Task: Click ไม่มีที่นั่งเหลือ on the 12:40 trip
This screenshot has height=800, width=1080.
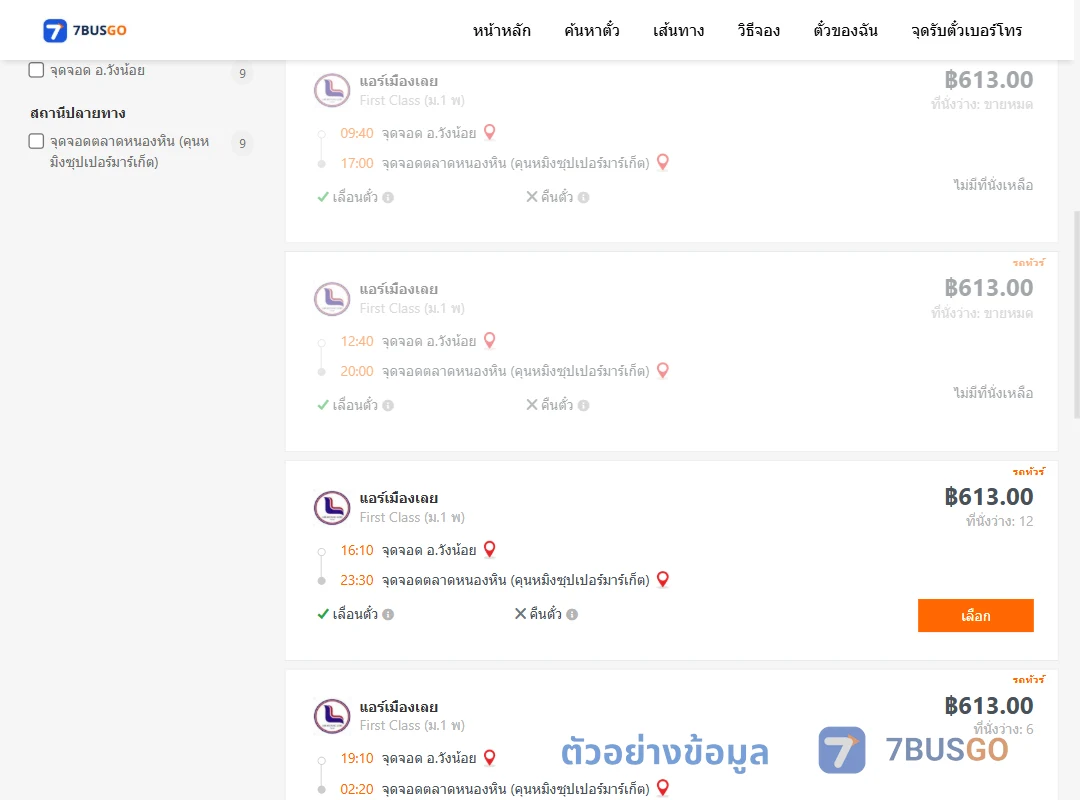Action: pos(993,393)
